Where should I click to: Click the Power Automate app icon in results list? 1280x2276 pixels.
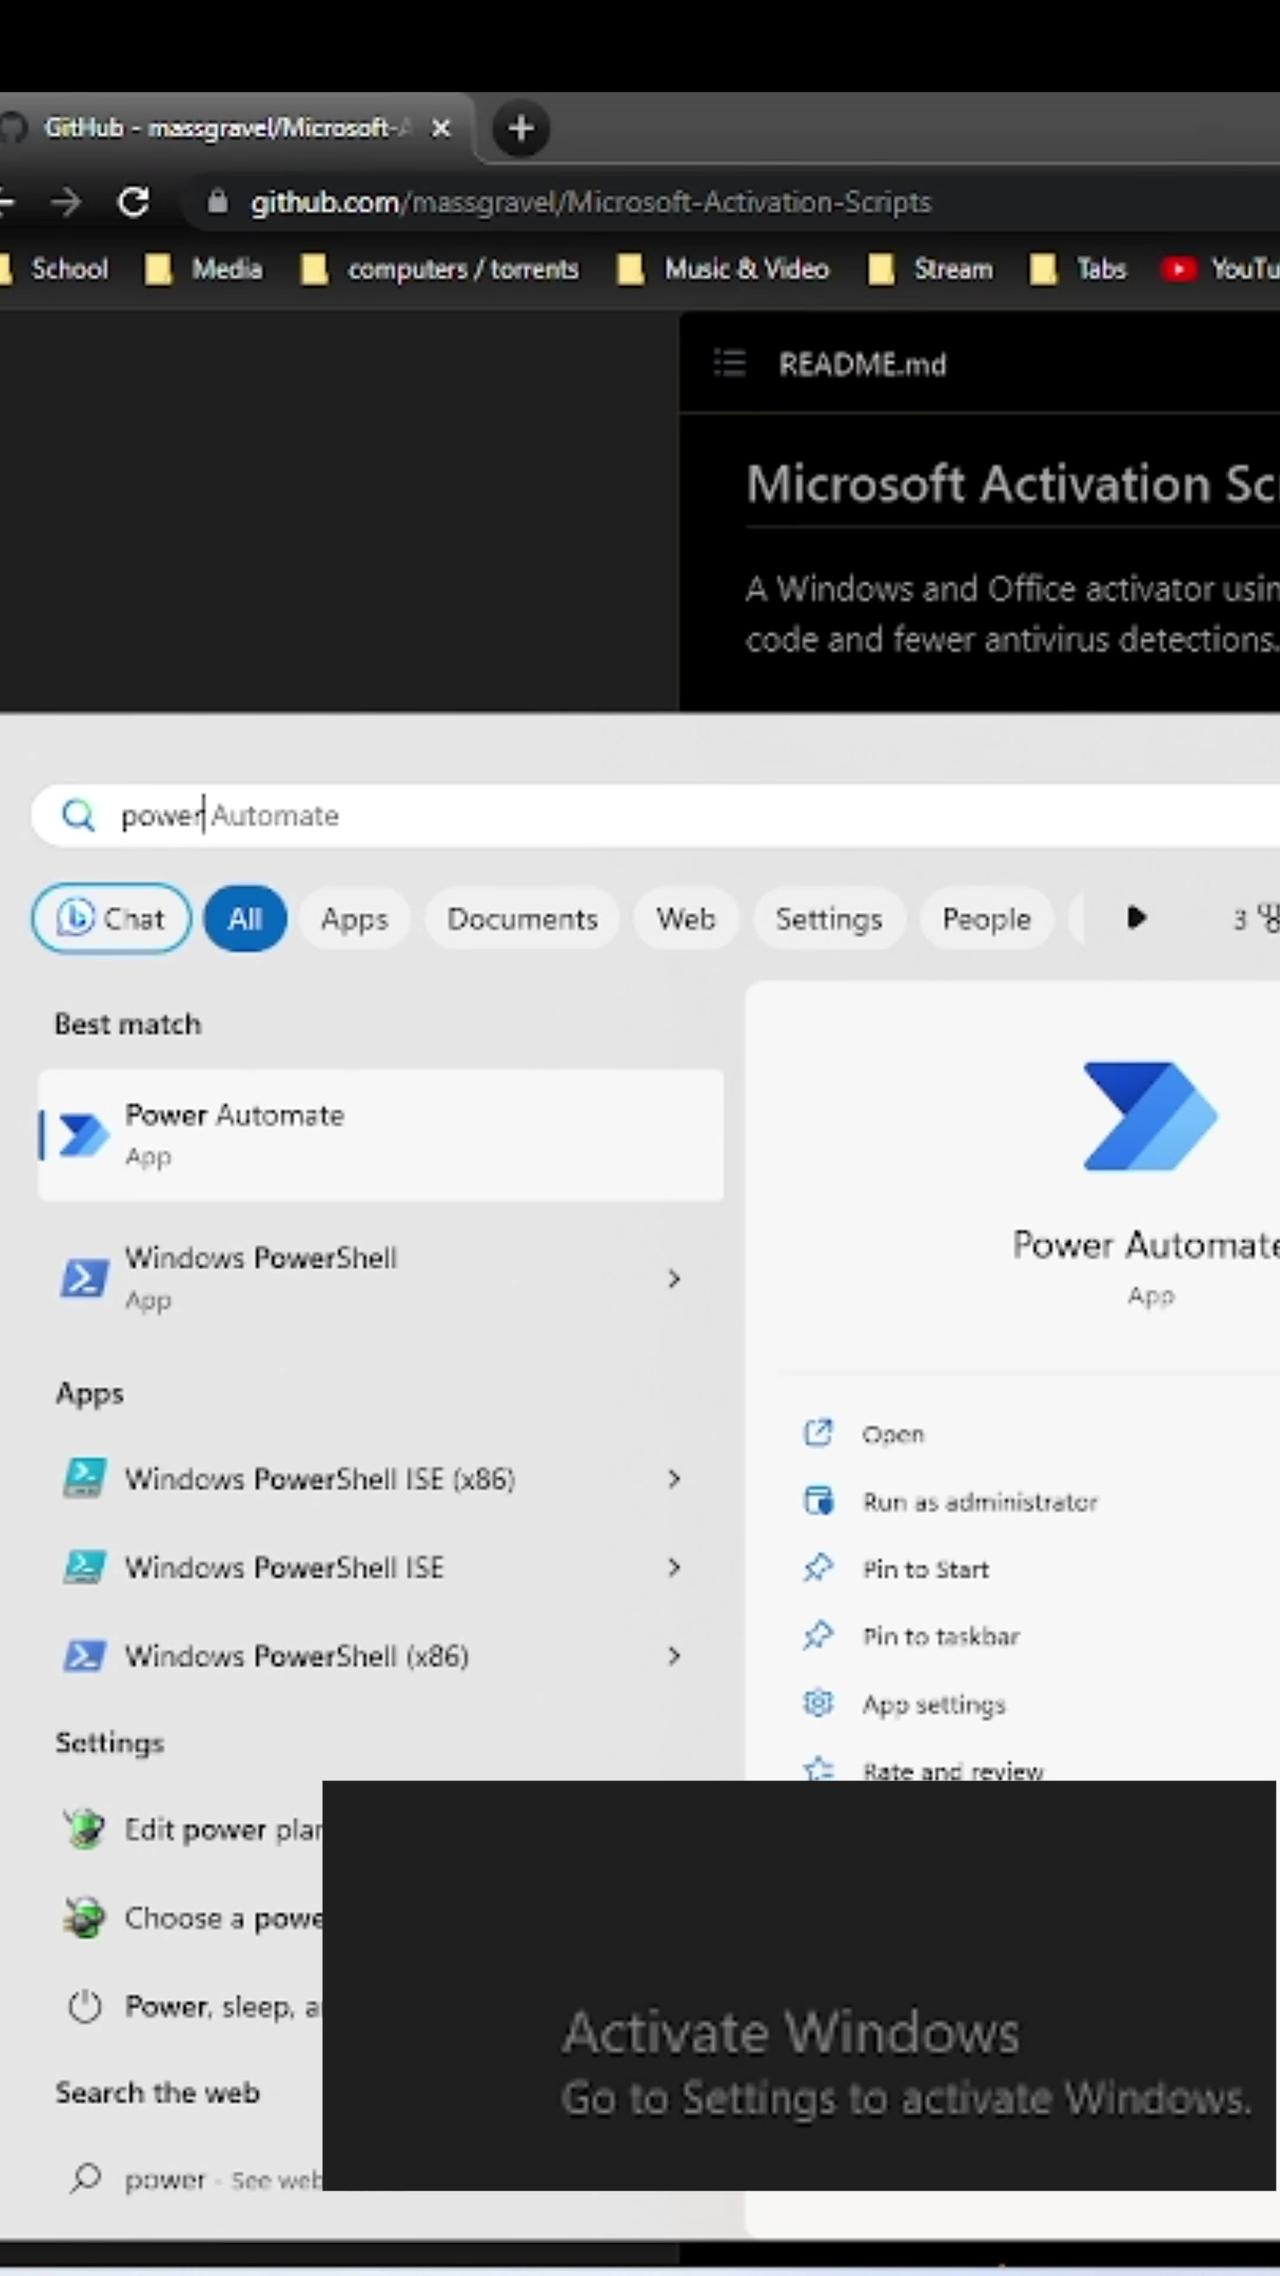(x=84, y=1135)
